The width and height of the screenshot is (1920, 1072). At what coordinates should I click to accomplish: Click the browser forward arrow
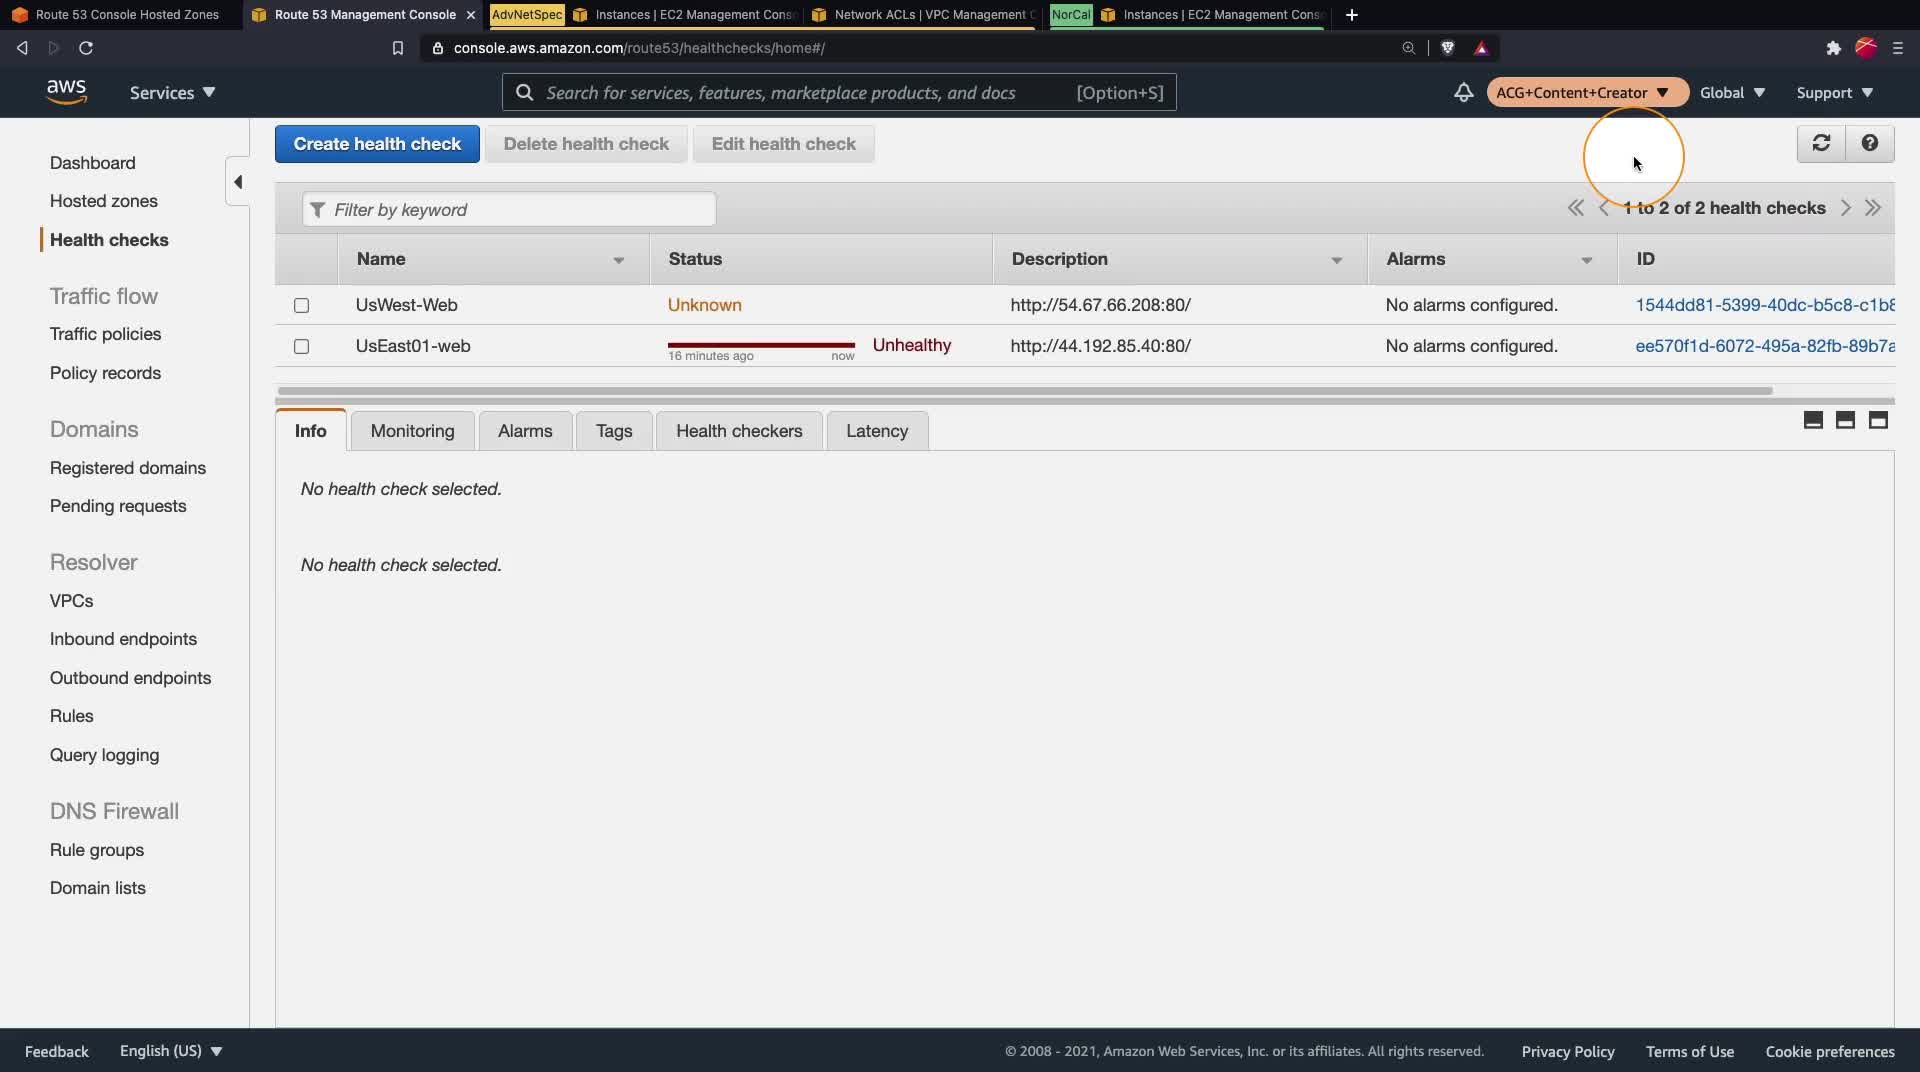coord(54,48)
